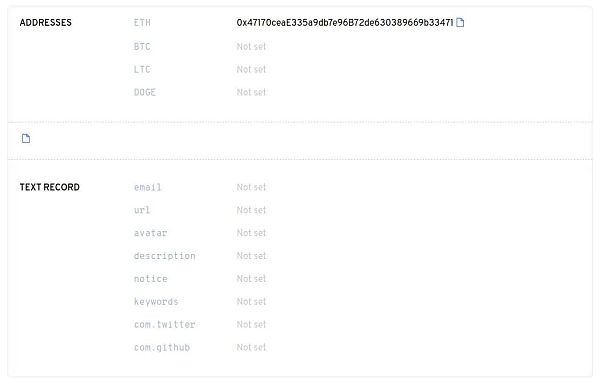Copy the ETH address with the copy icon
Viewport: 600px width, 386px height.
click(x=460, y=23)
